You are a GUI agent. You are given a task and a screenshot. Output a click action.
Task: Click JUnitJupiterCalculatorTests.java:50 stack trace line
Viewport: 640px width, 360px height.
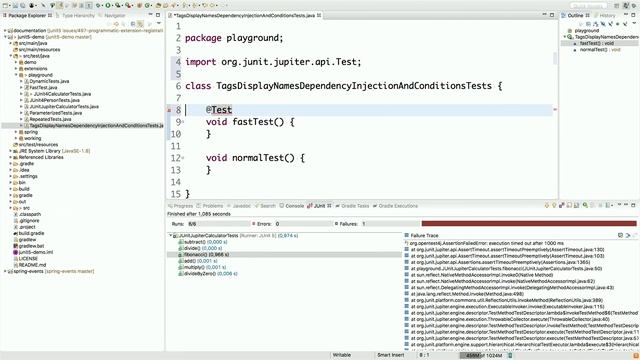(506, 269)
